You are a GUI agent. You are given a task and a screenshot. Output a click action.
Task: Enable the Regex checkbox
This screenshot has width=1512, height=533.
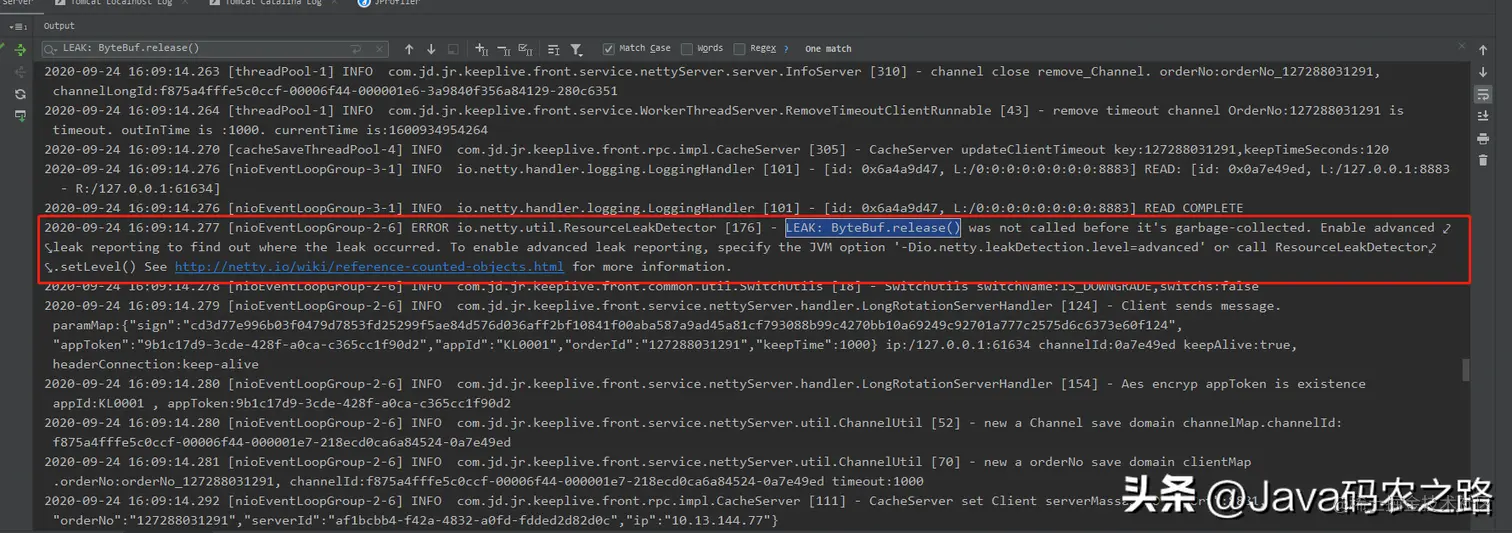(x=739, y=49)
